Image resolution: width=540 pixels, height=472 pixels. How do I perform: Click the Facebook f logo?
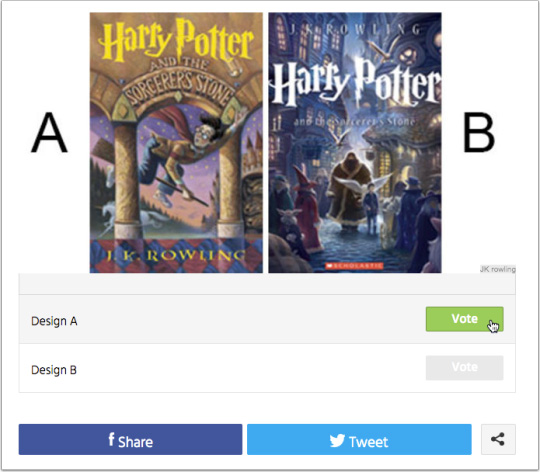tap(111, 439)
